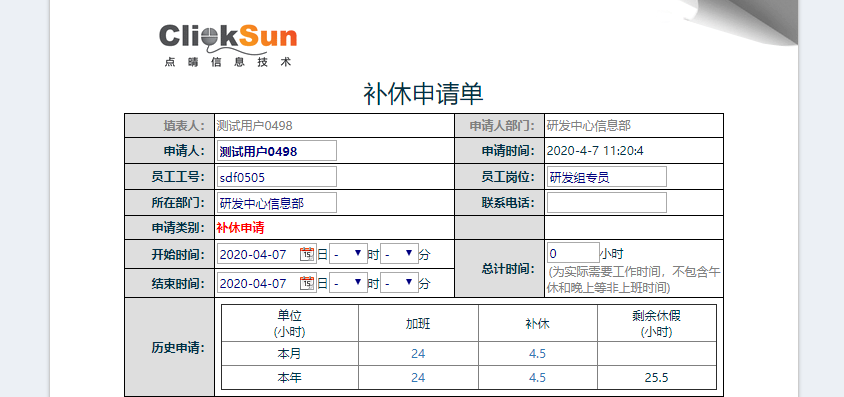Open this year's overtime value 24 link
The width and height of the screenshot is (844, 397).
tap(418, 378)
